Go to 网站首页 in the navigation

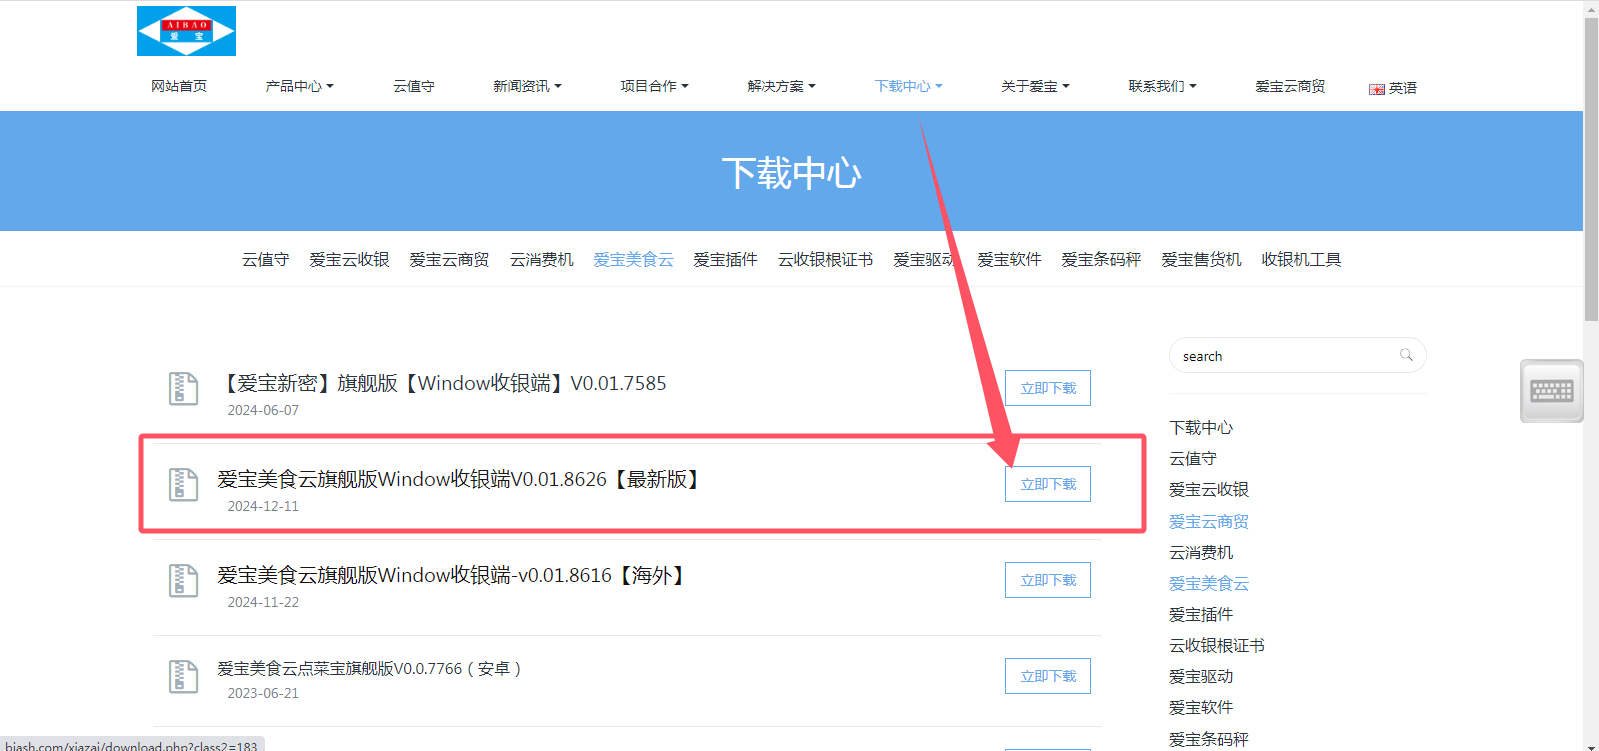click(179, 86)
